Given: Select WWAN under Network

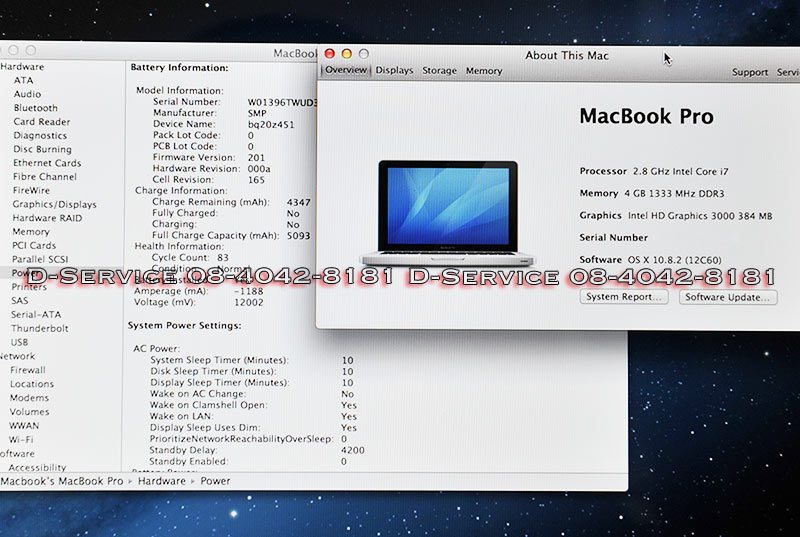Looking at the screenshot, I should pyautogui.click(x=24, y=426).
